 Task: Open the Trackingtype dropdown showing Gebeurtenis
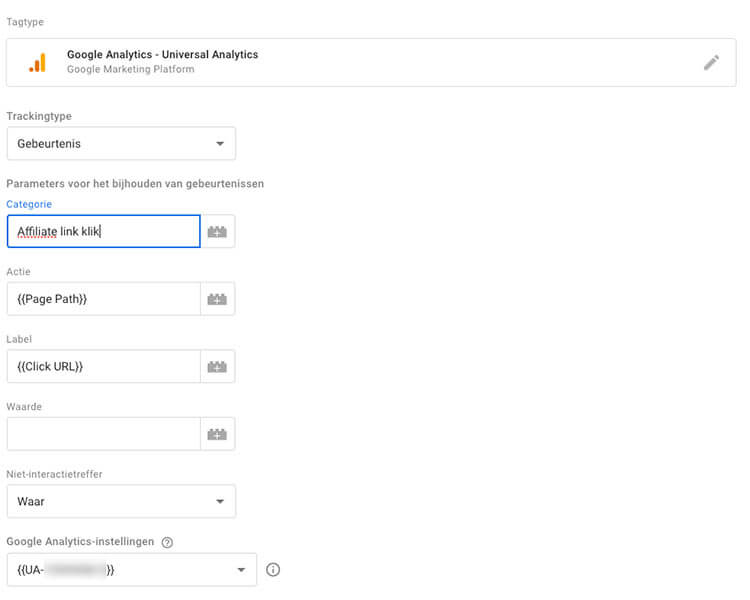tap(121, 143)
